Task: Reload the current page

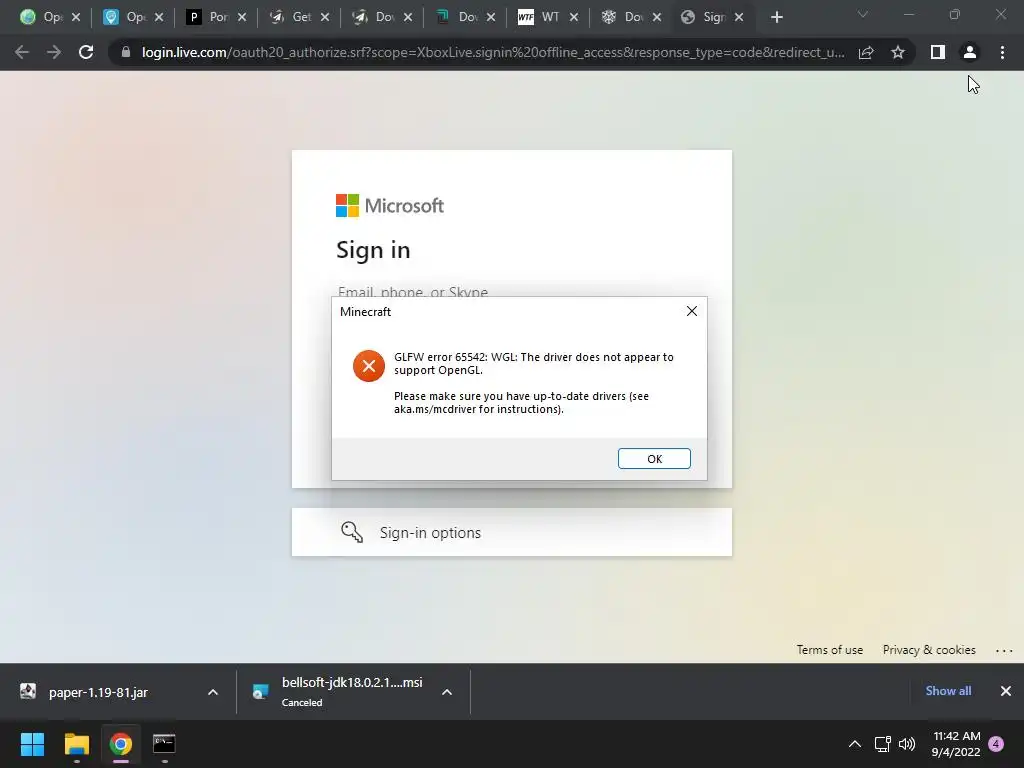Action: coord(86,52)
